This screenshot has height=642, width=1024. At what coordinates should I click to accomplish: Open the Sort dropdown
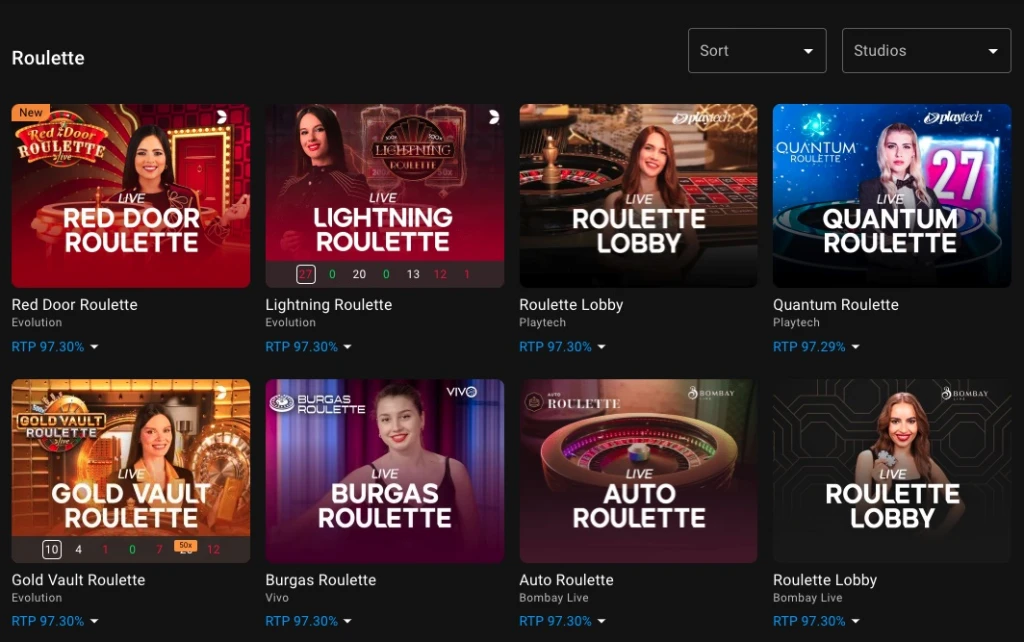[x=757, y=51]
